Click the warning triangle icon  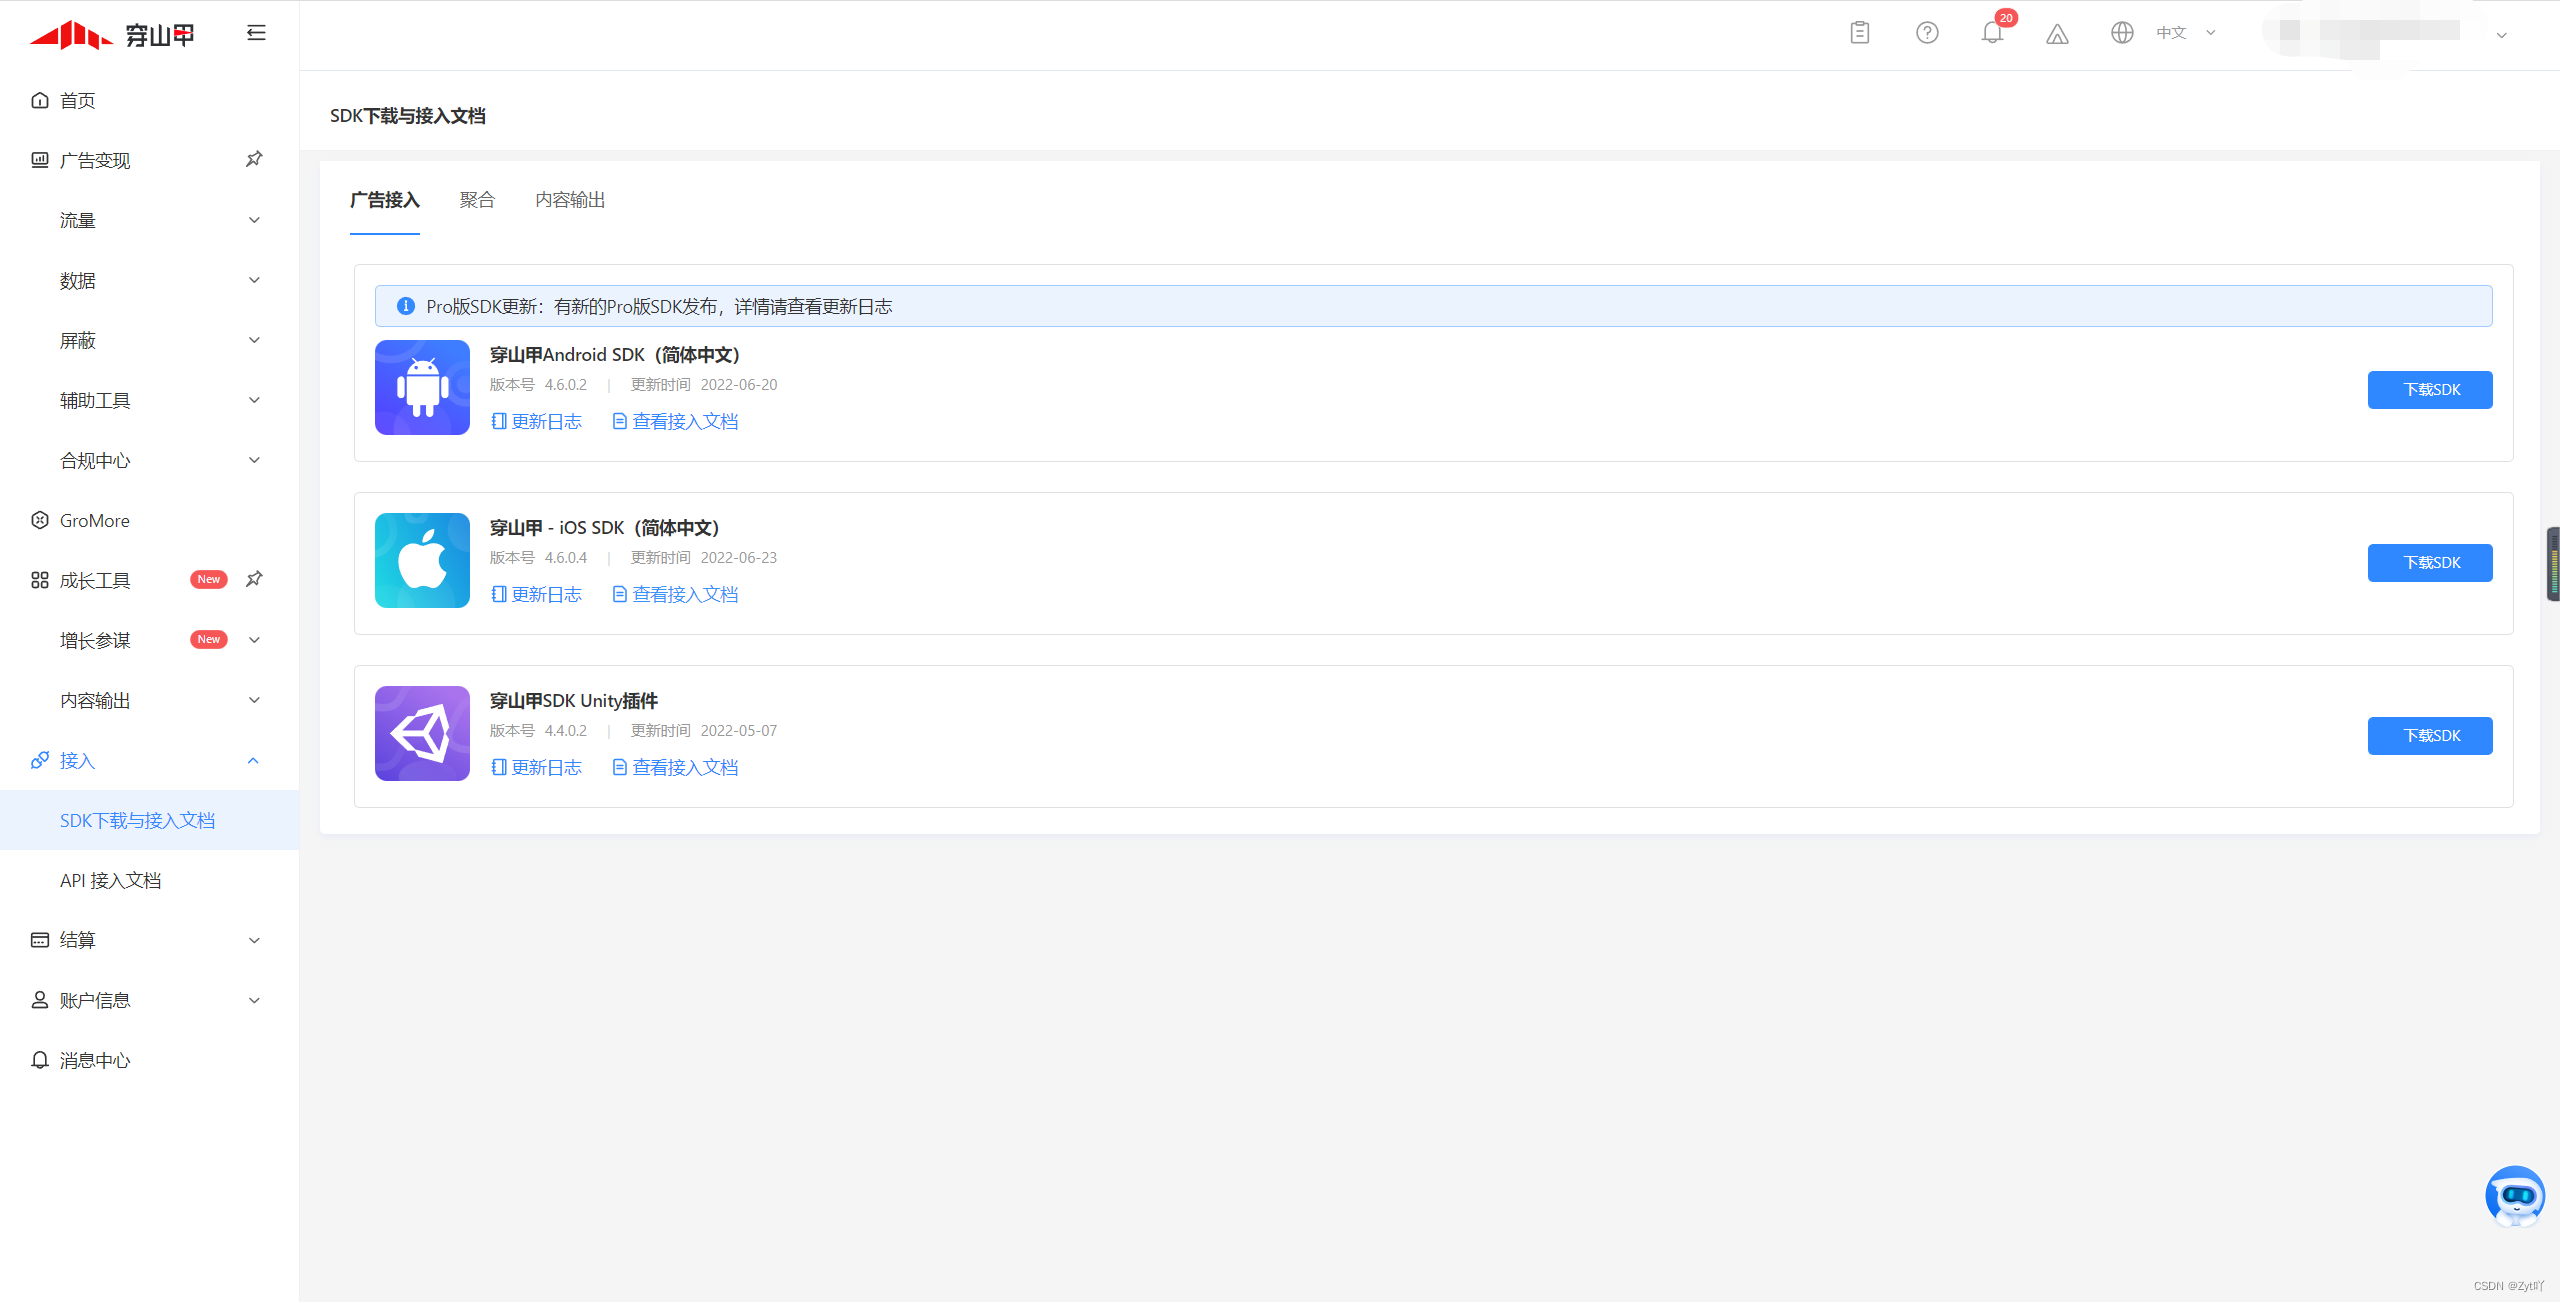[x=2057, y=34]
